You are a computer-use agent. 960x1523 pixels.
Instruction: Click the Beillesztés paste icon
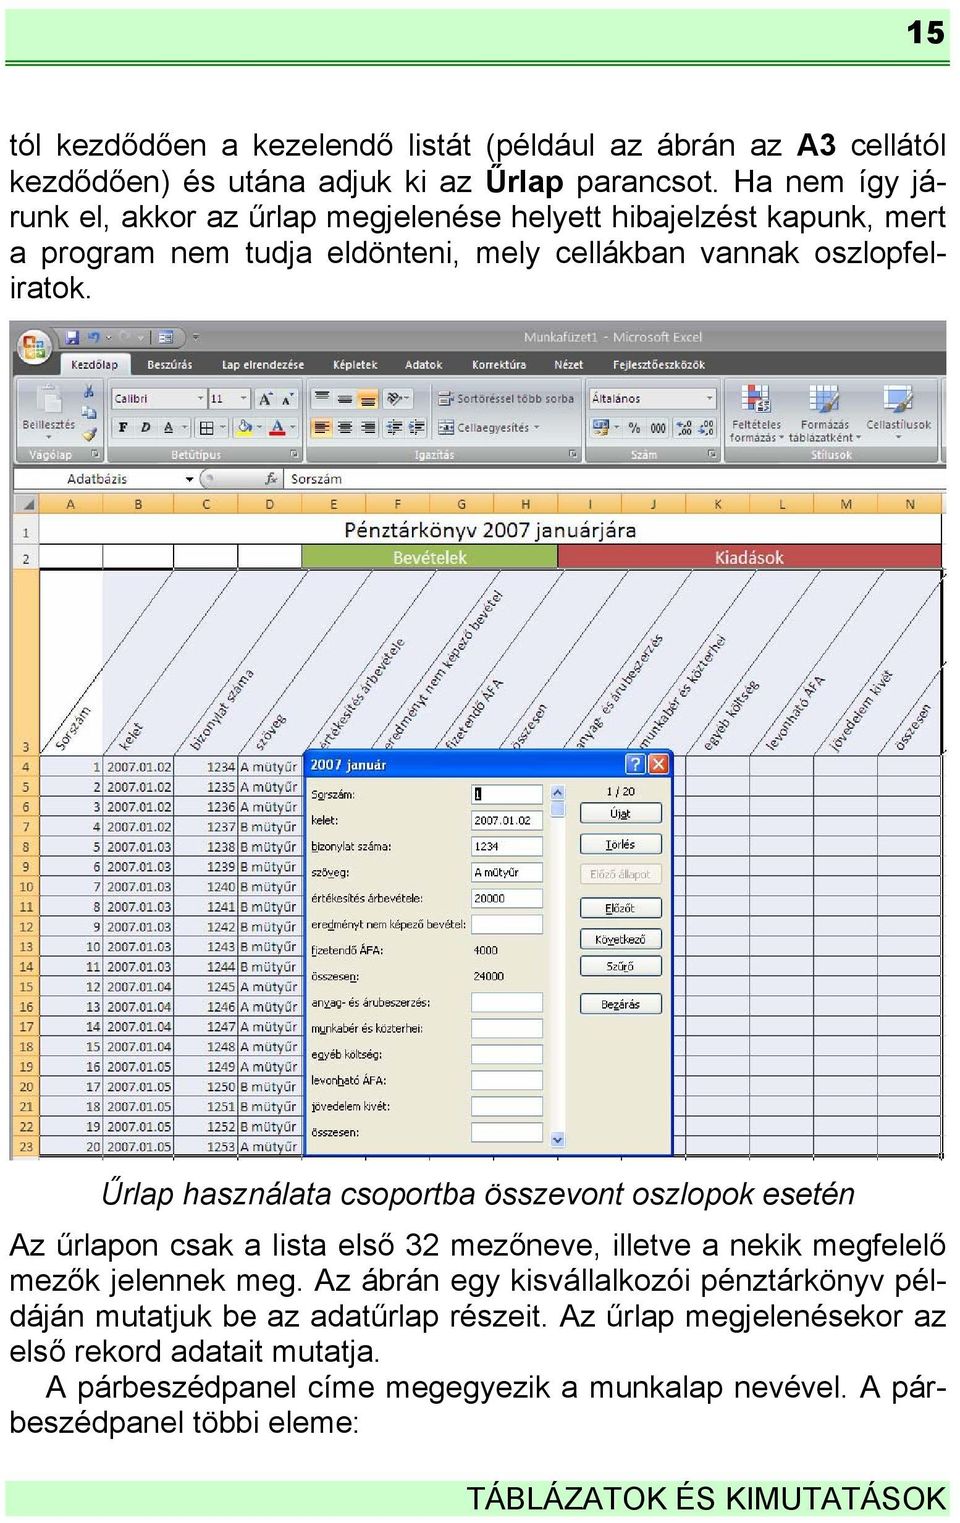tap(48, 399)
